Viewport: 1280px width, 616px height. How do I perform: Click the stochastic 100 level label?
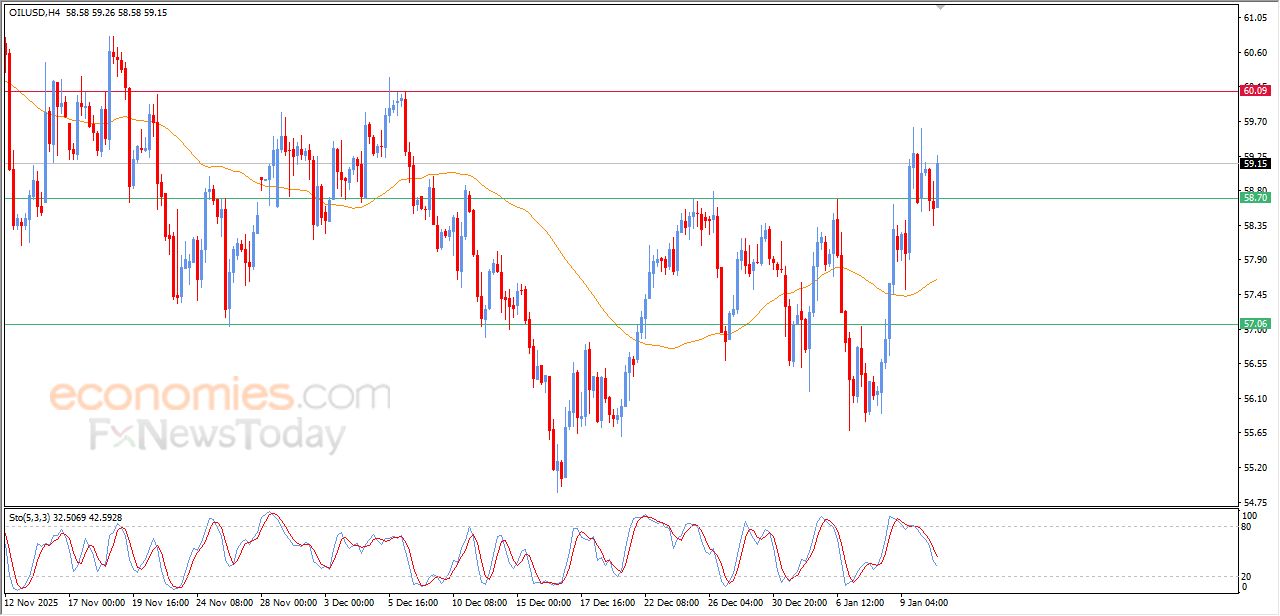(1249, 515)
